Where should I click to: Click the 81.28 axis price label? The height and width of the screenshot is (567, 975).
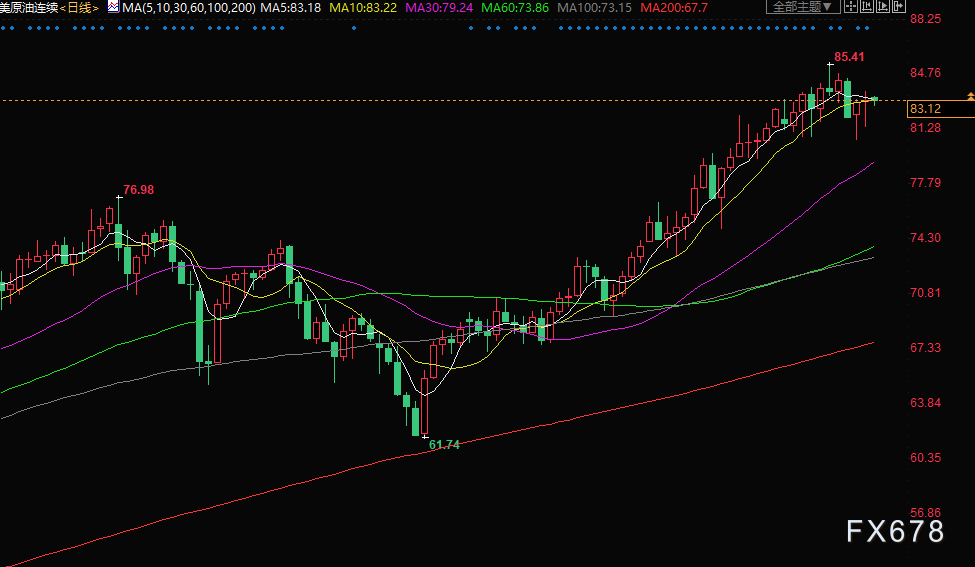pos(925,127)
